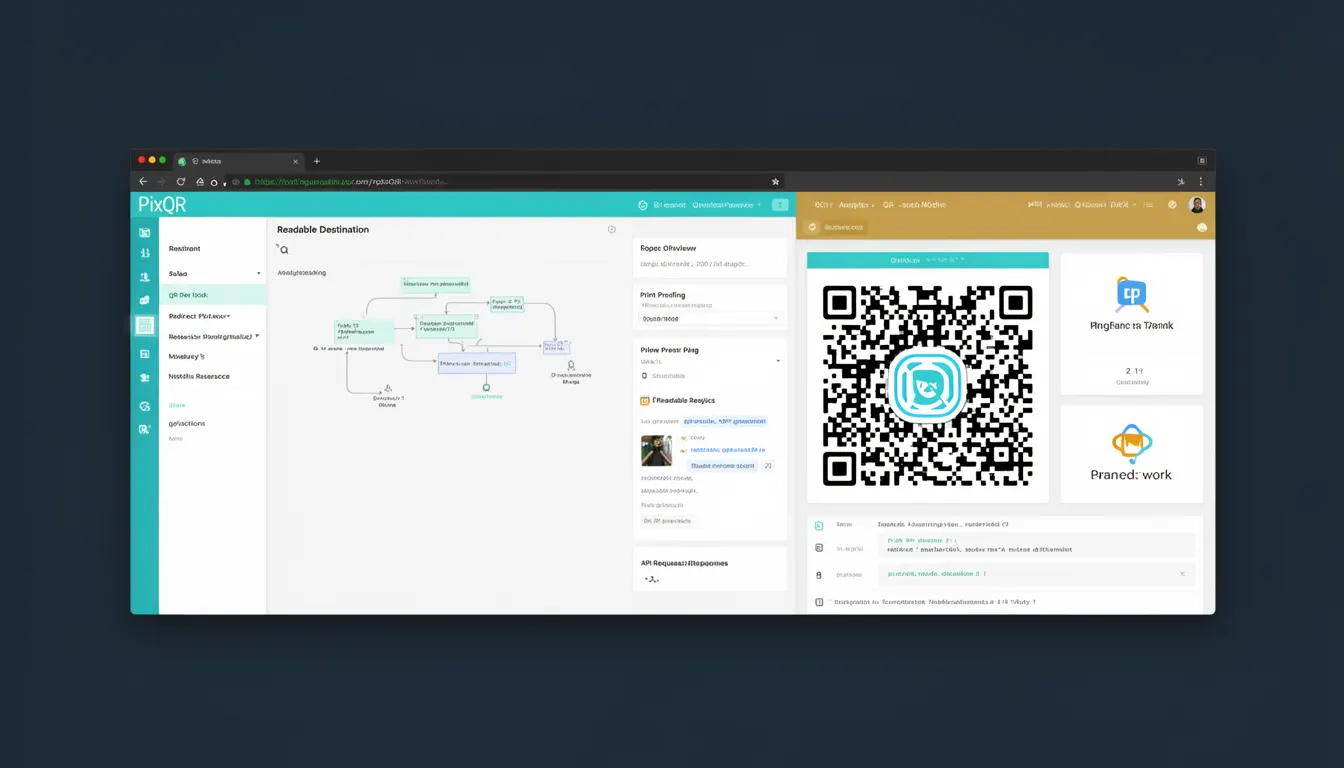Viewport: 1344px width, 768px height.
Task: Select the blue node in the flow diagram
Action: [476, 363]
